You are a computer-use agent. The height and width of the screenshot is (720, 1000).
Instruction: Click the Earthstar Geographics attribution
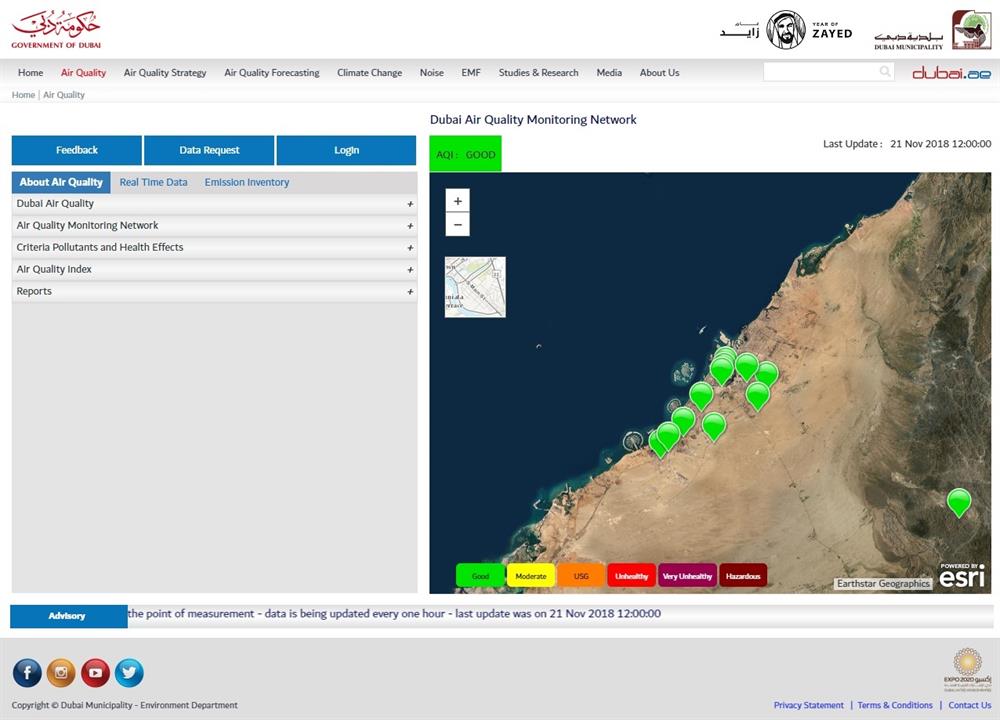pyautogui.click(x=883, y=584)
